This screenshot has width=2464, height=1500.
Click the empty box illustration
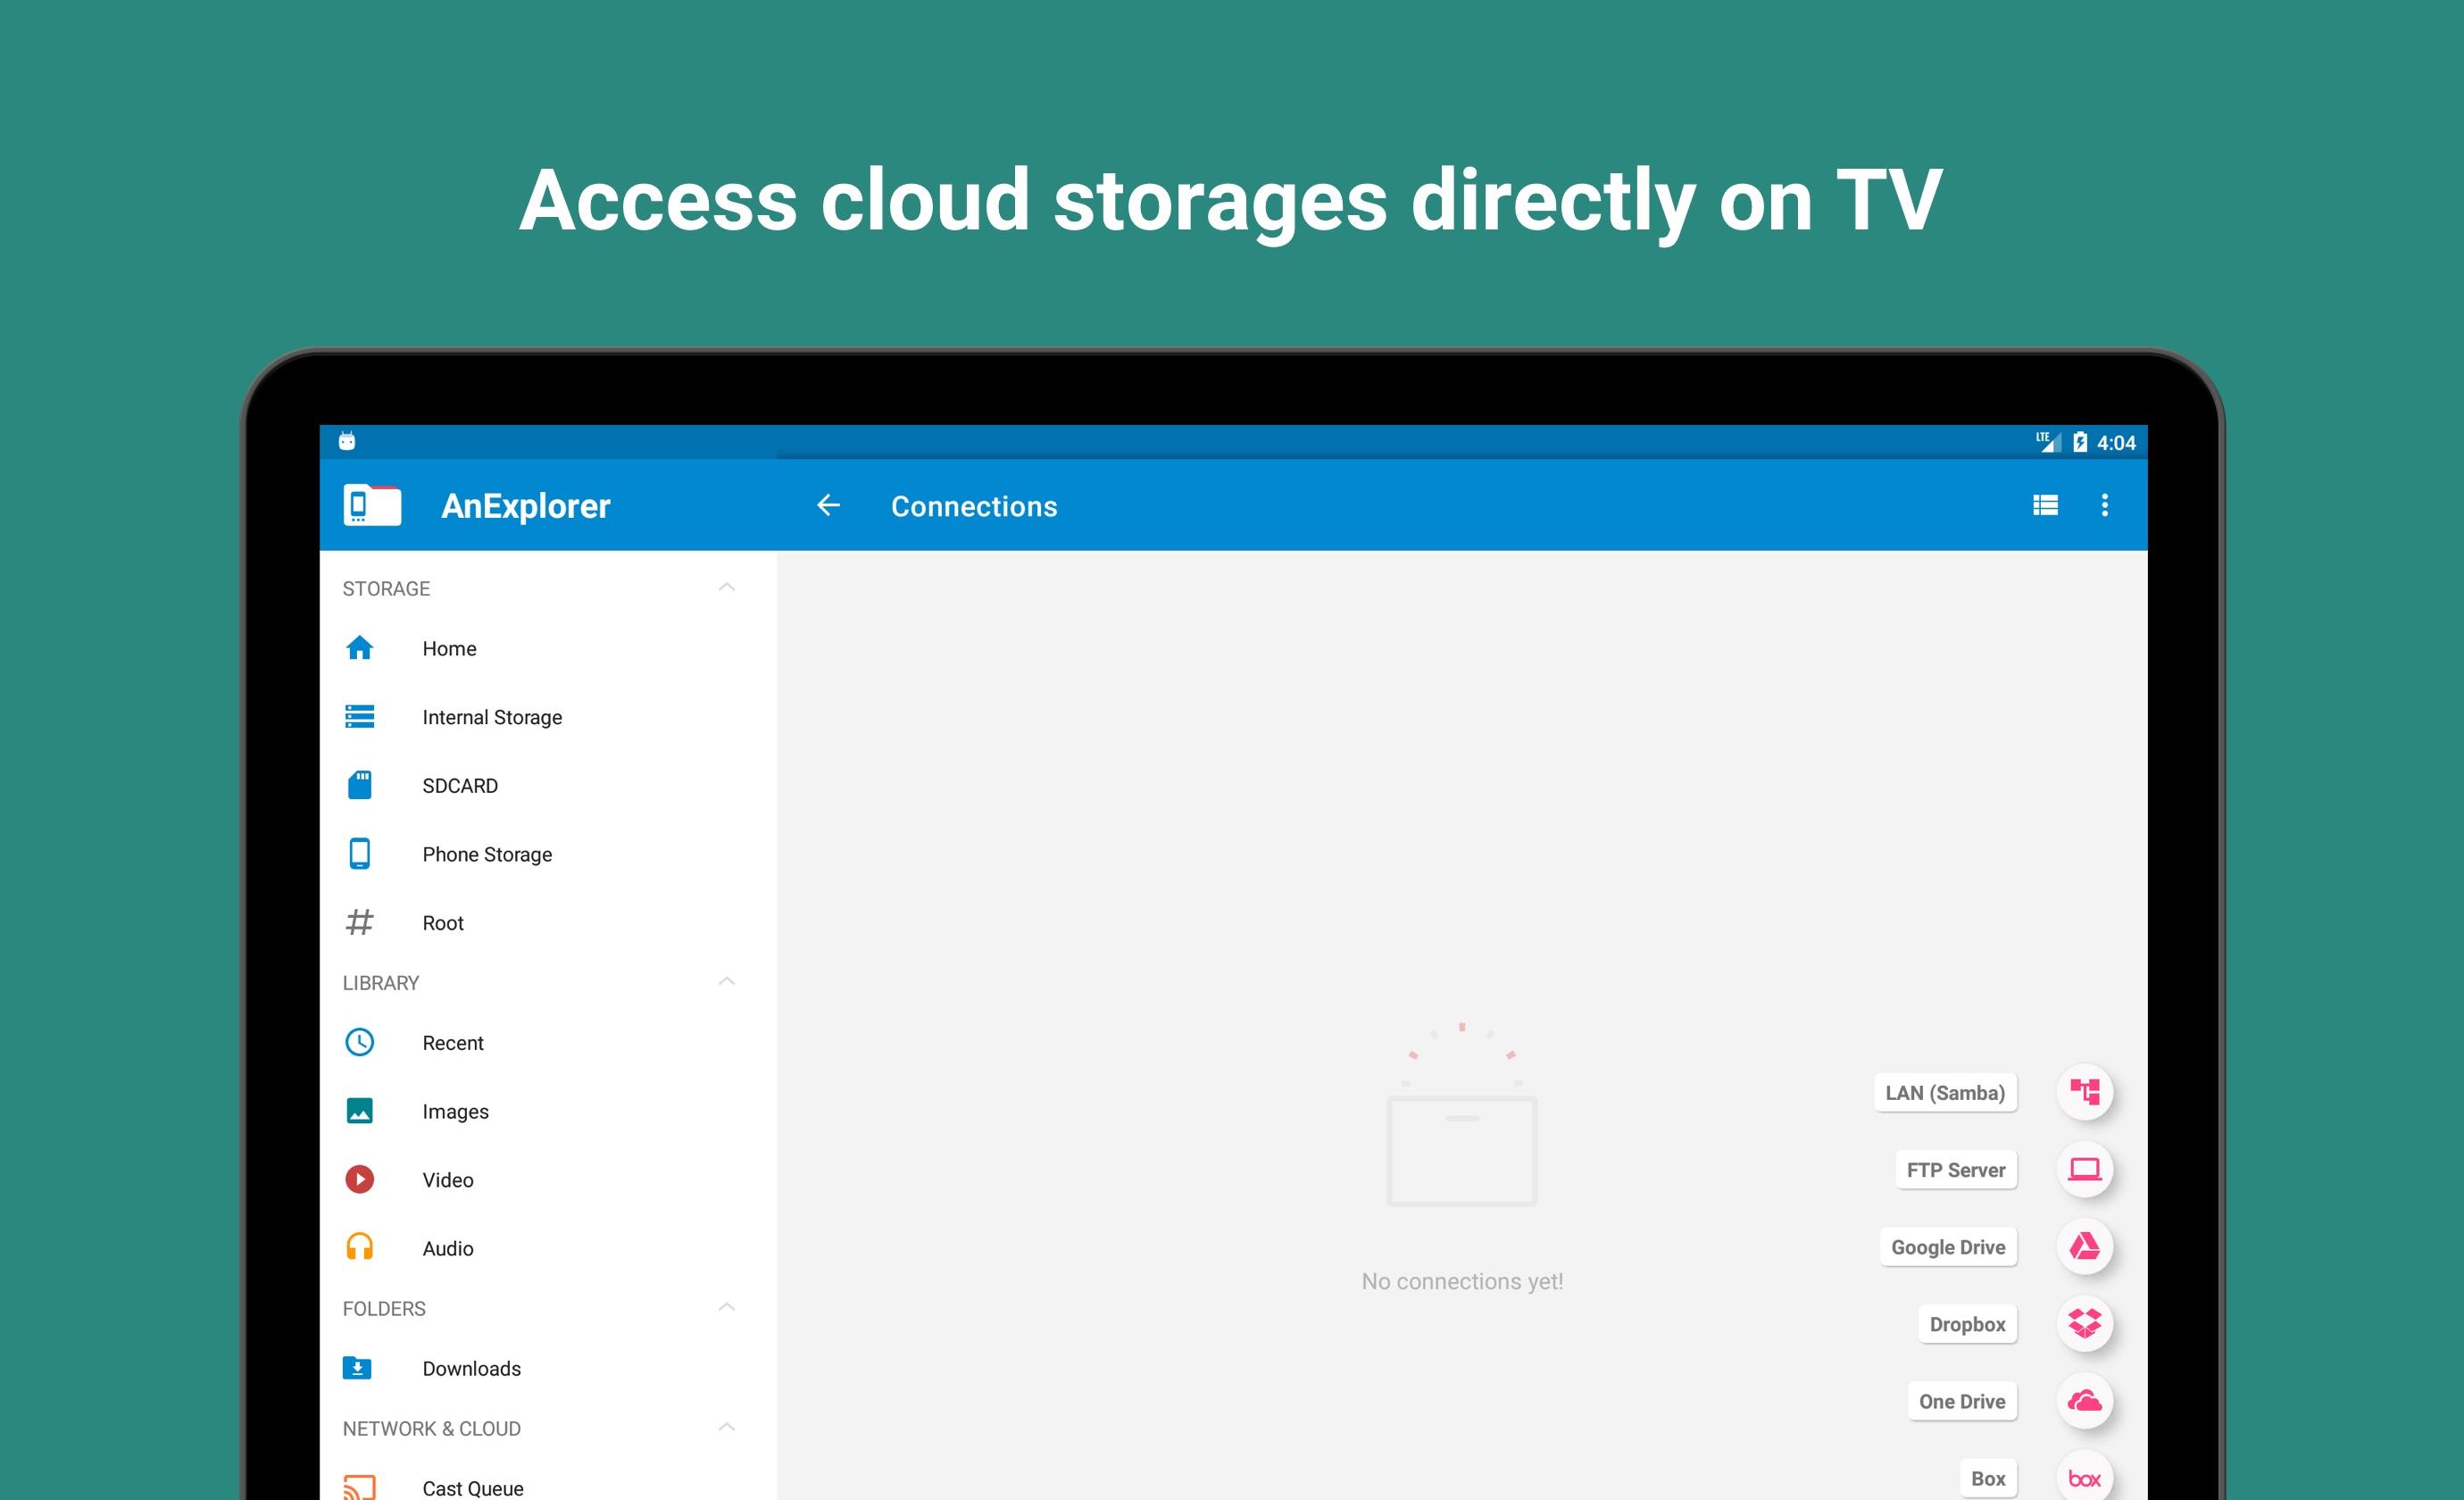coord(1462,1114)
